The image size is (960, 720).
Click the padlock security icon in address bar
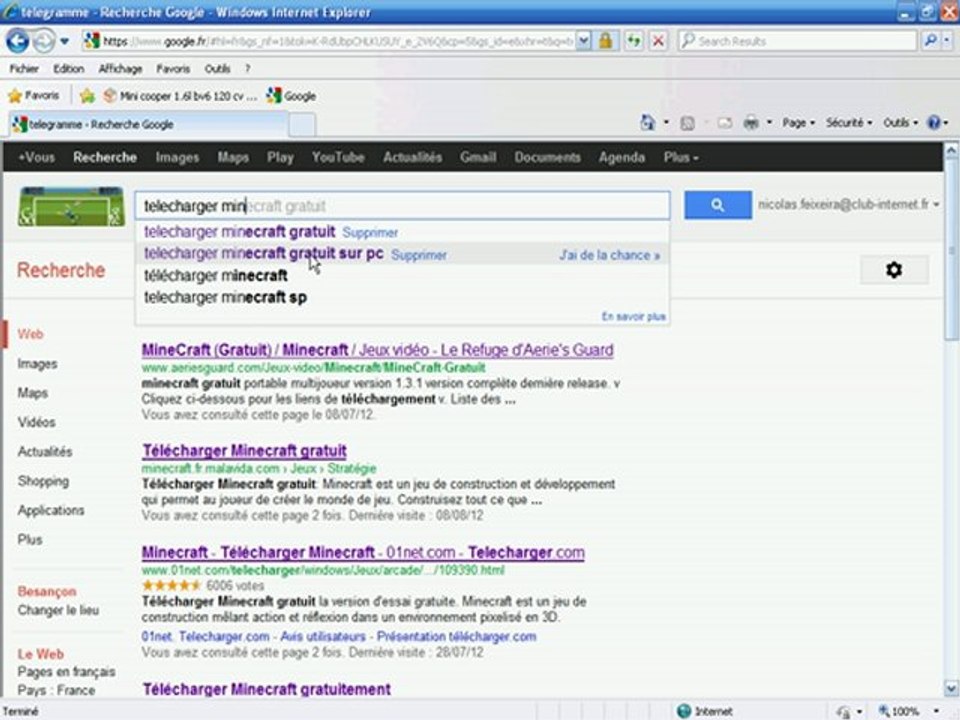click(x=606, y=41)
